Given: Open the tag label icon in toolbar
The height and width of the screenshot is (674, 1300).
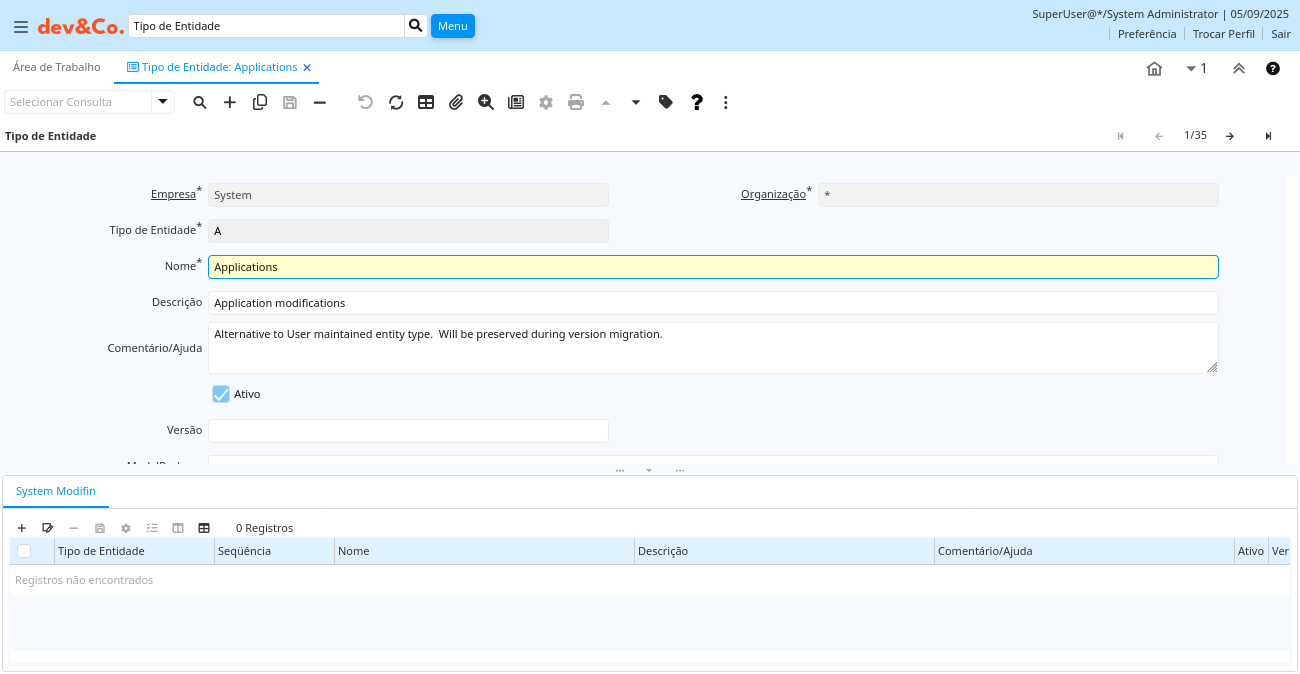Looking at the screenshot, I should (666, 102).
